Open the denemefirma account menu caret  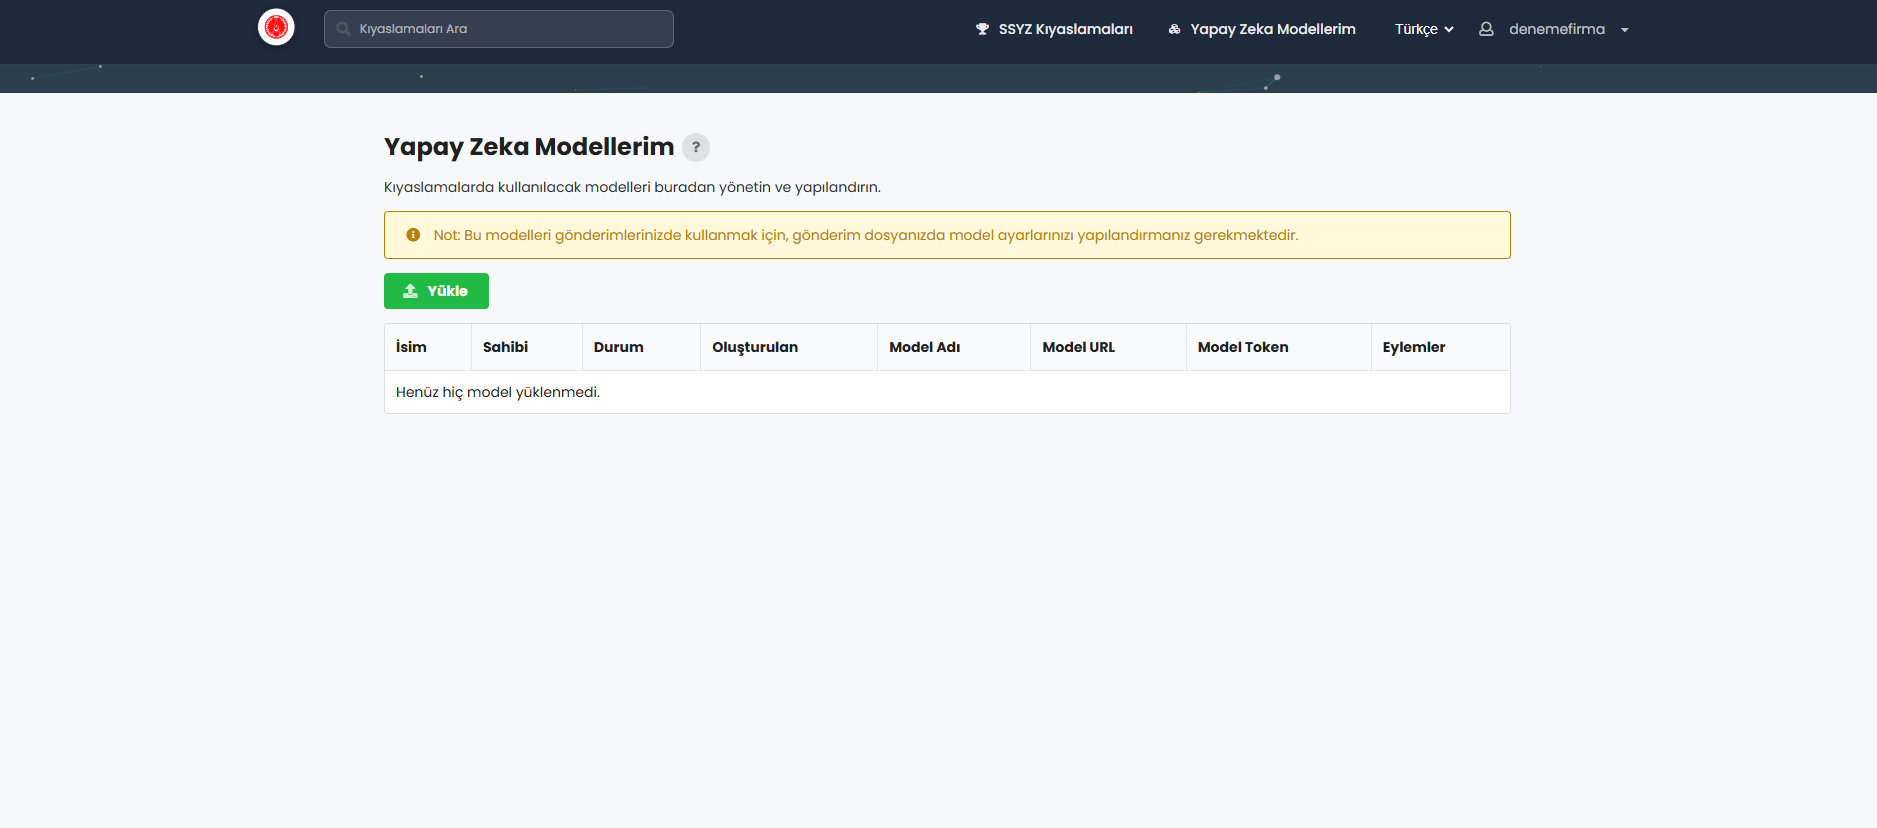tap(1624, 30)
